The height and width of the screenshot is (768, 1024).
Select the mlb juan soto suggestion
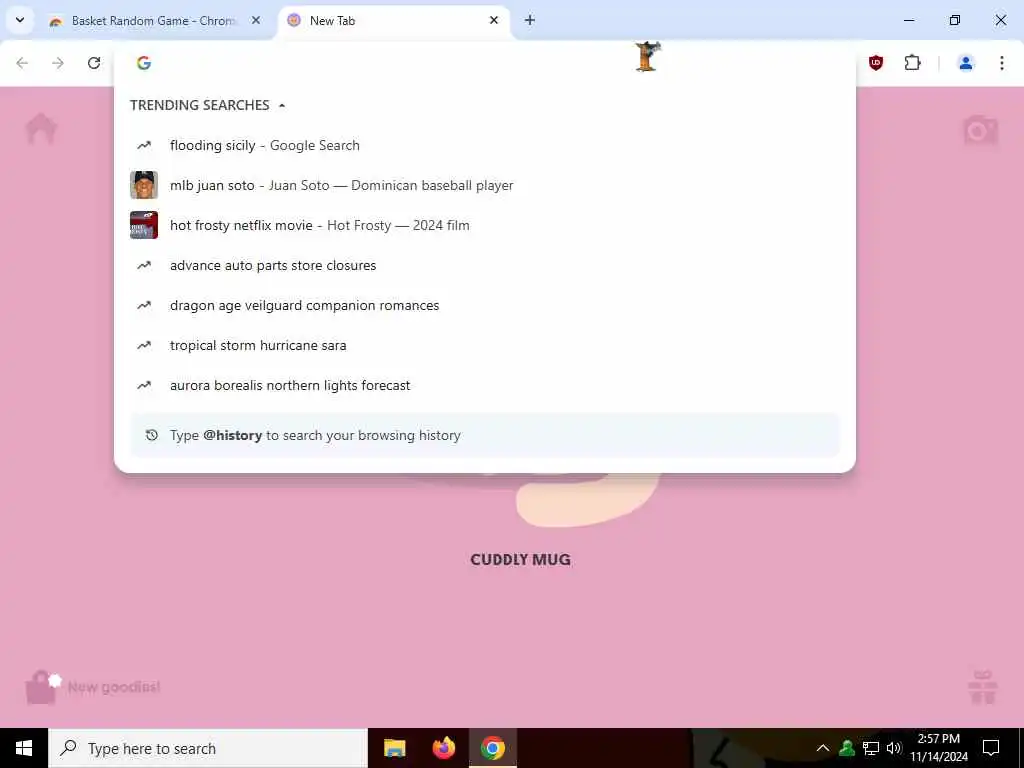coord(485,185)
